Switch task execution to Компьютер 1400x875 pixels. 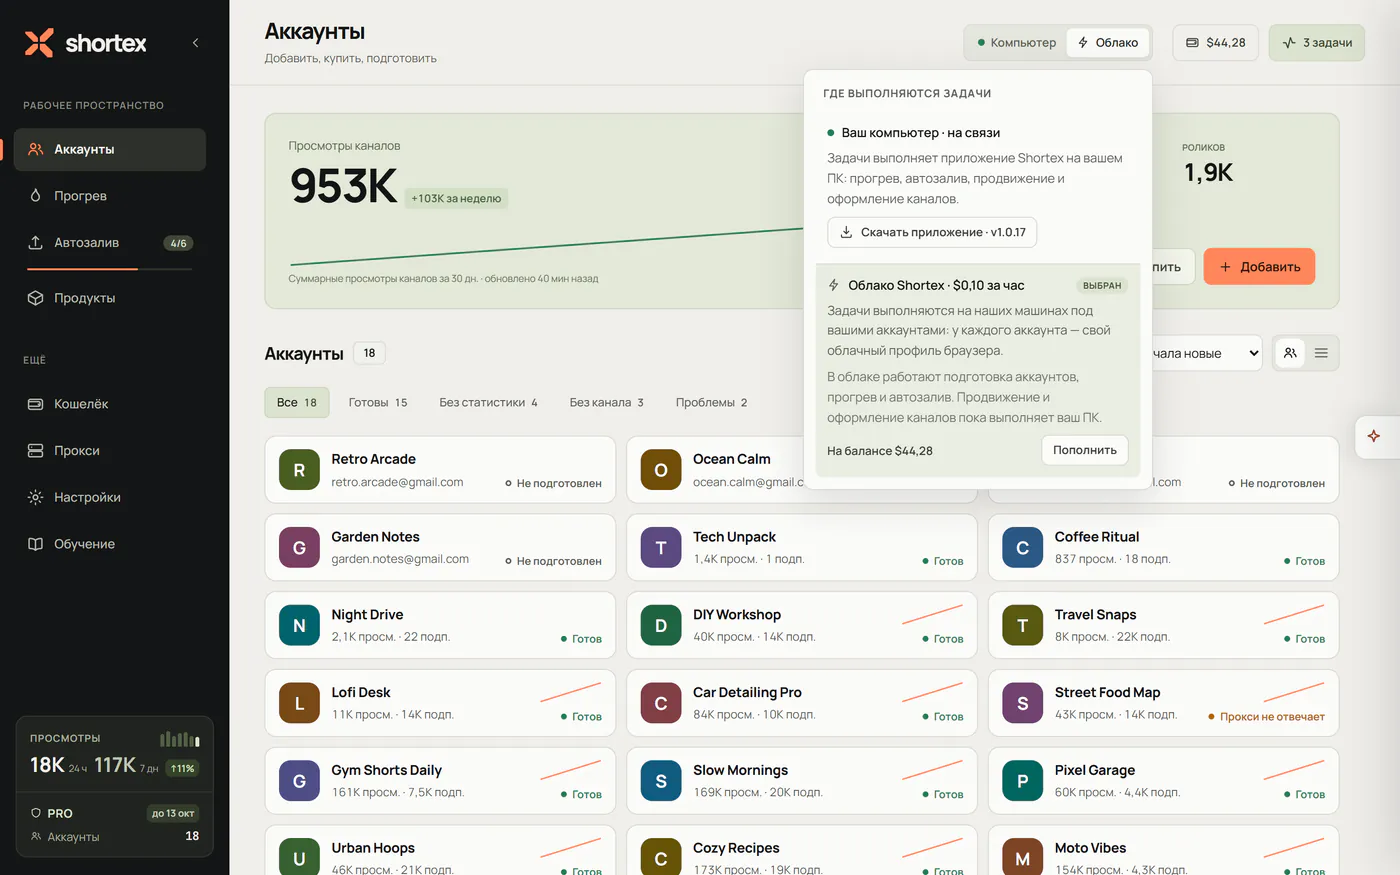click(1016, 43)
